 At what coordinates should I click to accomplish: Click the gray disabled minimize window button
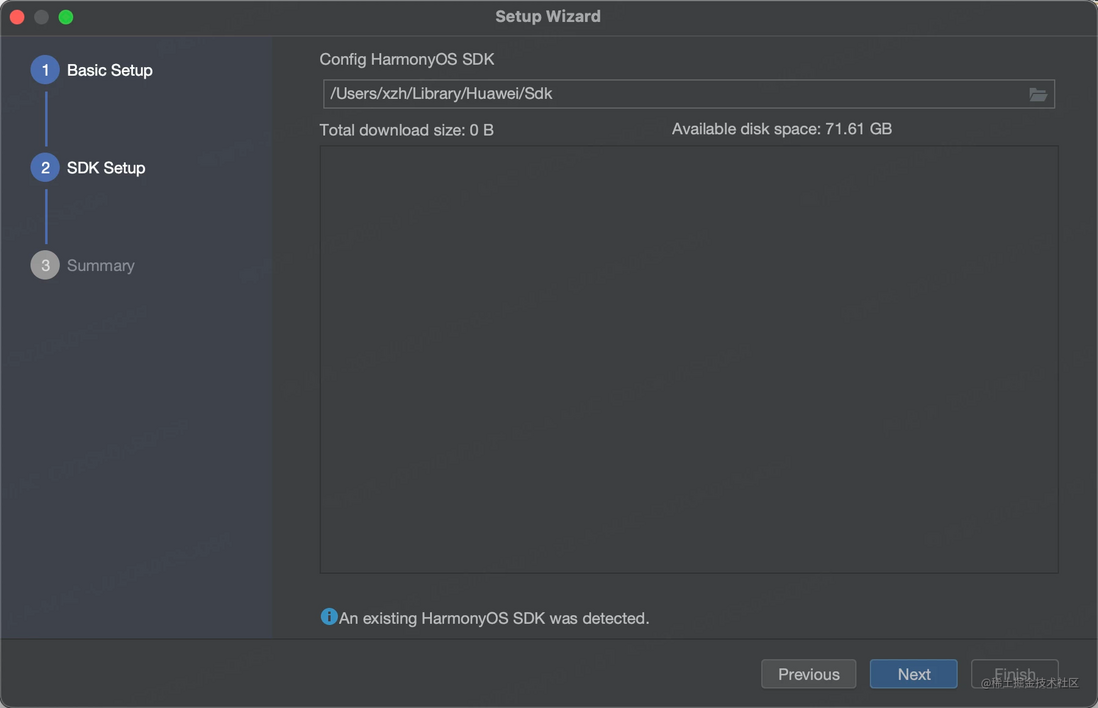41,17
